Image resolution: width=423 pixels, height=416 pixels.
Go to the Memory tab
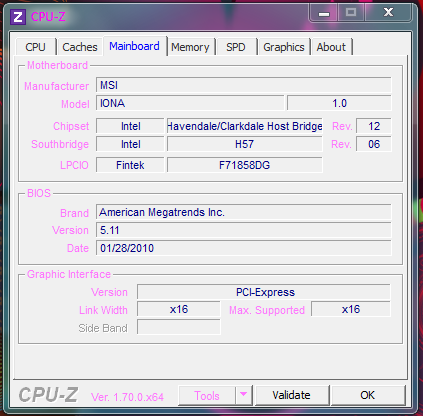pos(190,47)
